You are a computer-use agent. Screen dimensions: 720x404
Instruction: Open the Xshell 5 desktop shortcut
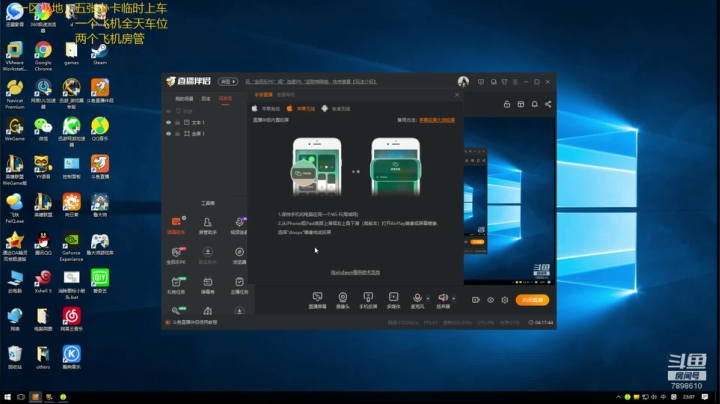click(x=43, y=281)
